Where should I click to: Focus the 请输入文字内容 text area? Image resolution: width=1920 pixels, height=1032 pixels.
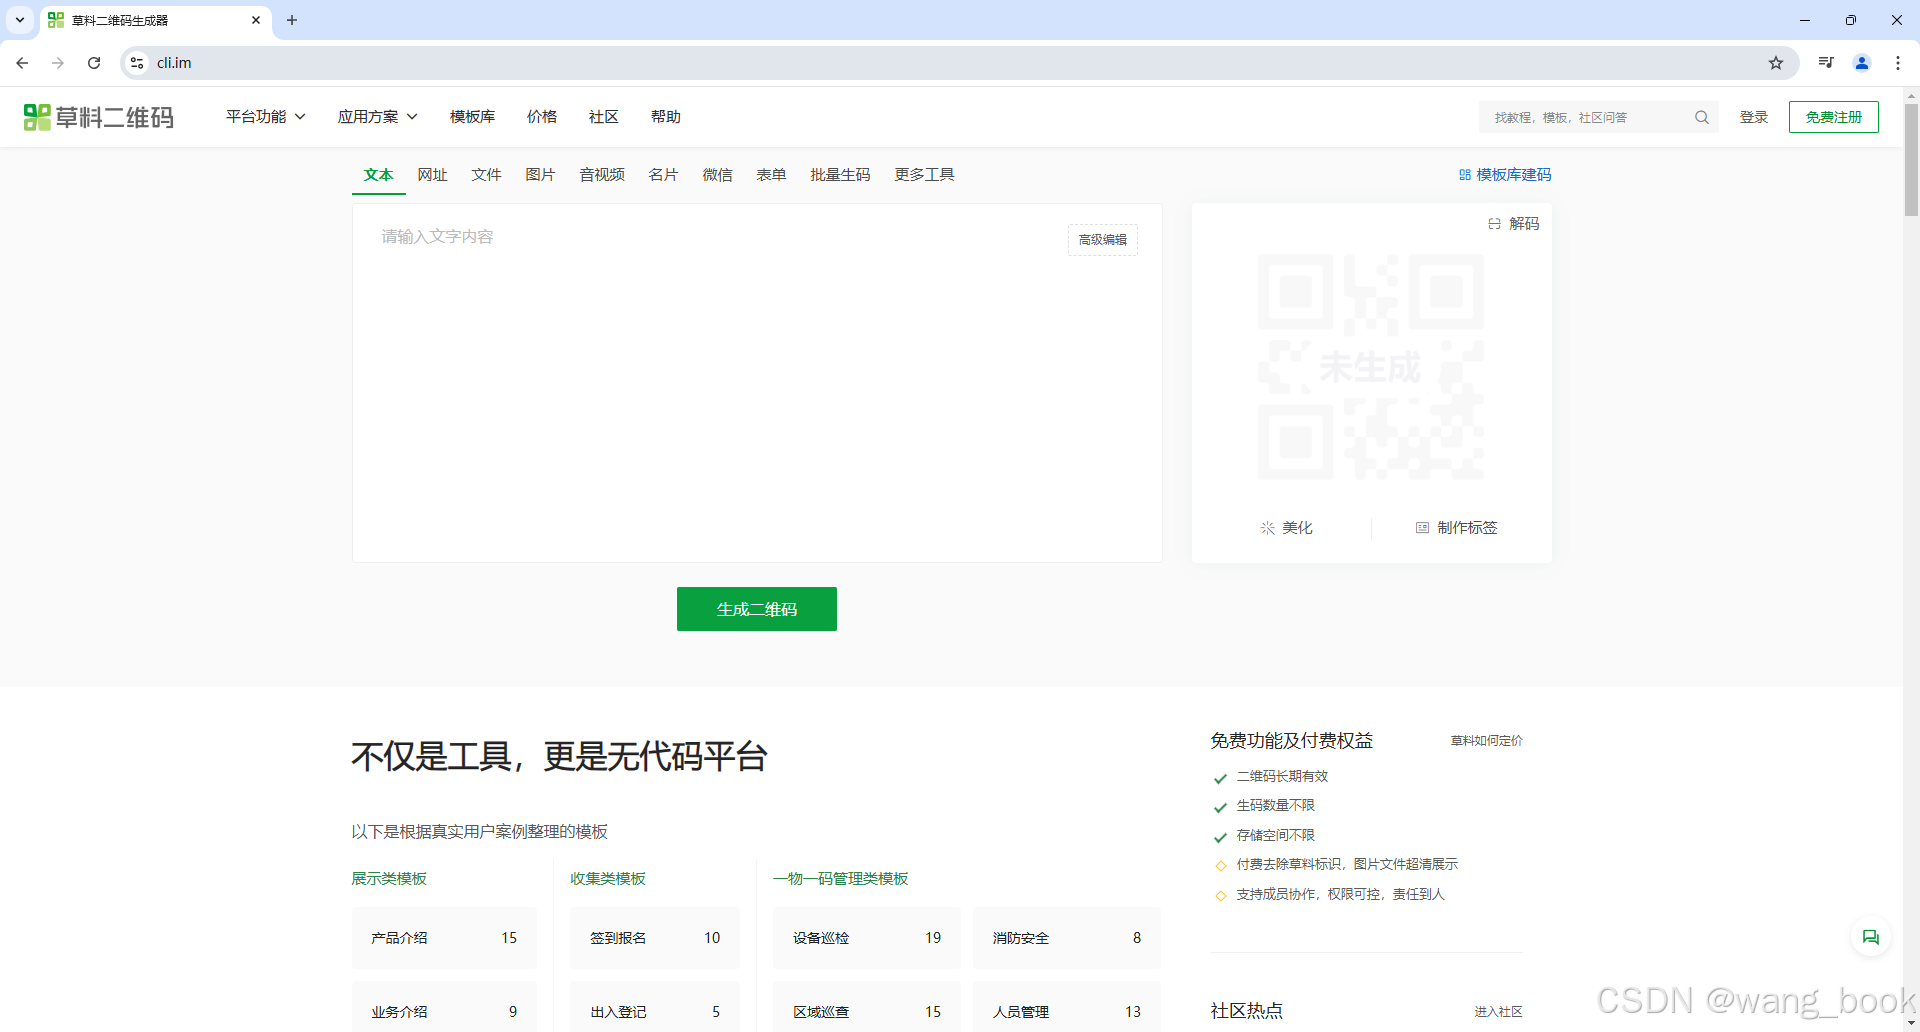[757, 383]
